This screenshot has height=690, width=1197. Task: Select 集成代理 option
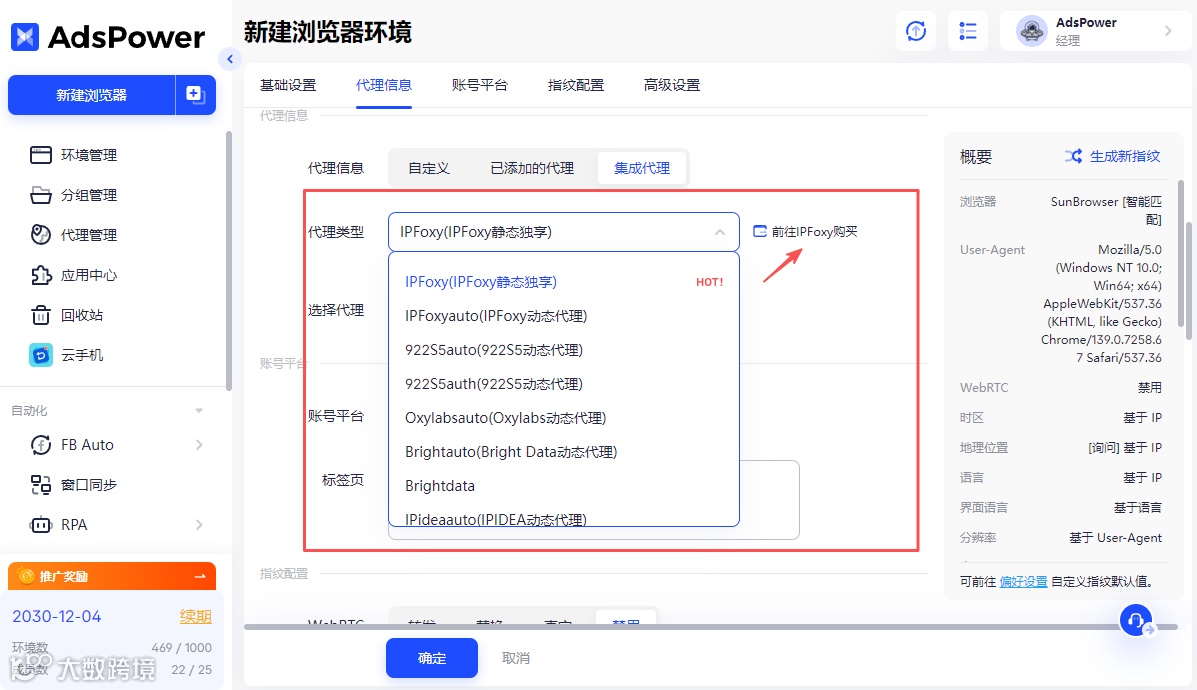click(x=642, y=168)
